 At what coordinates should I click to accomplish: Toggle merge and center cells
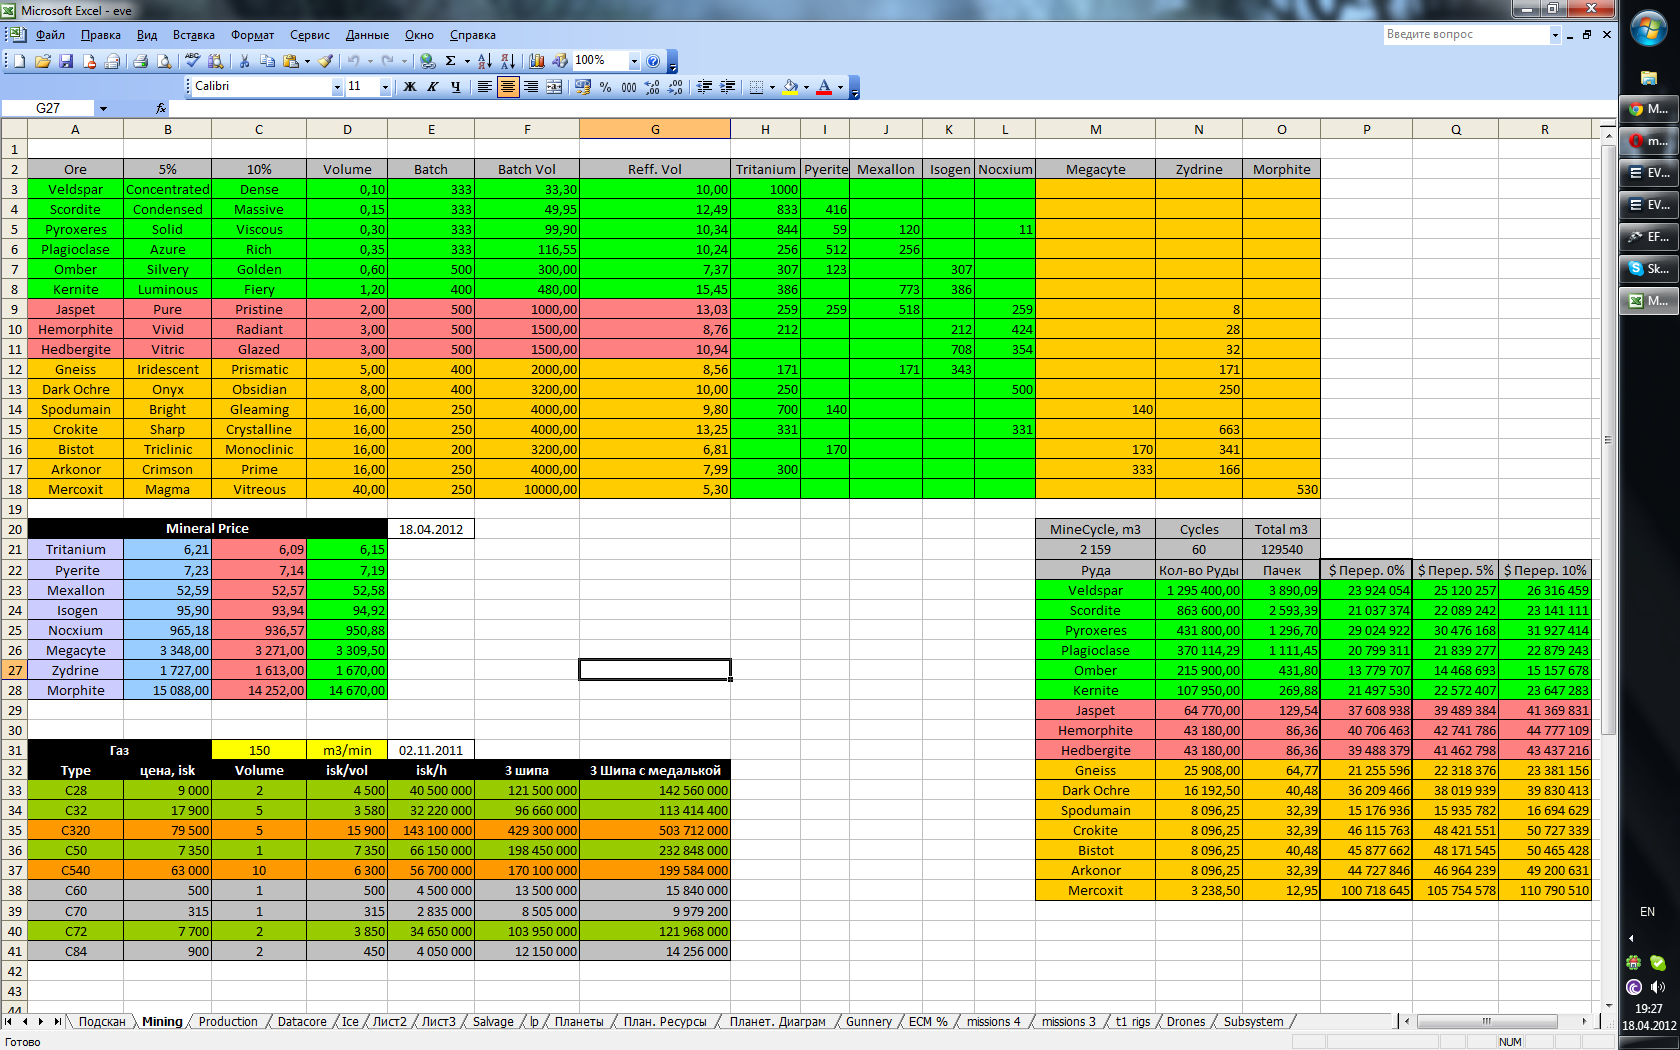[x=554, y=87]
